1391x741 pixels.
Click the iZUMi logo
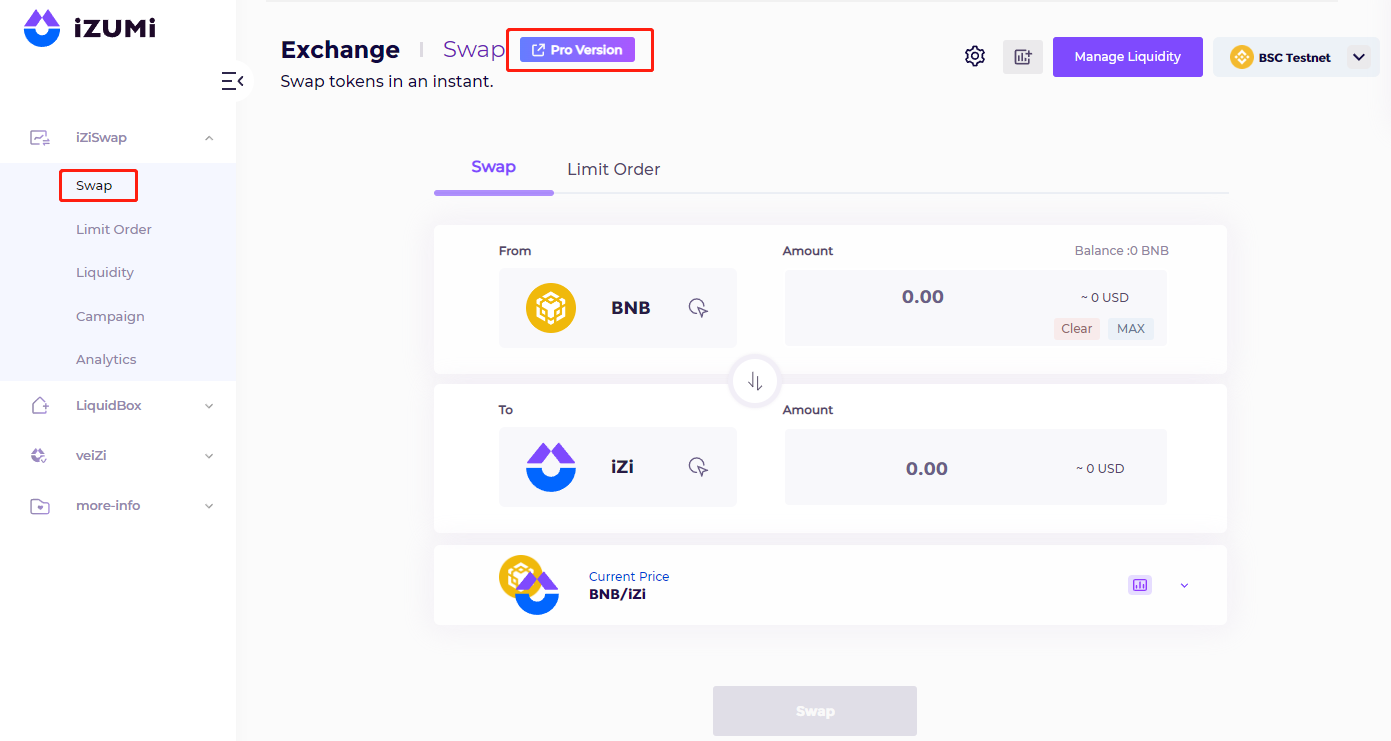[89, 28]
